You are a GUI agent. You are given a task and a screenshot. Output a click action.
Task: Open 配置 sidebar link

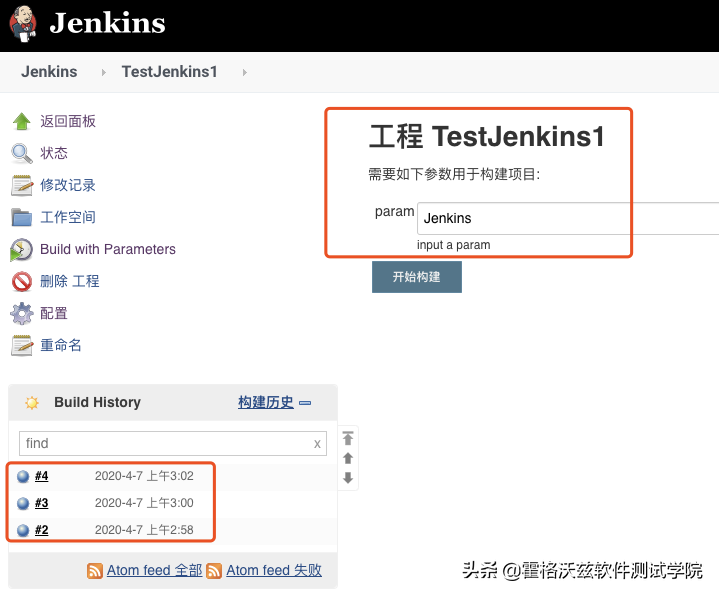54,313
